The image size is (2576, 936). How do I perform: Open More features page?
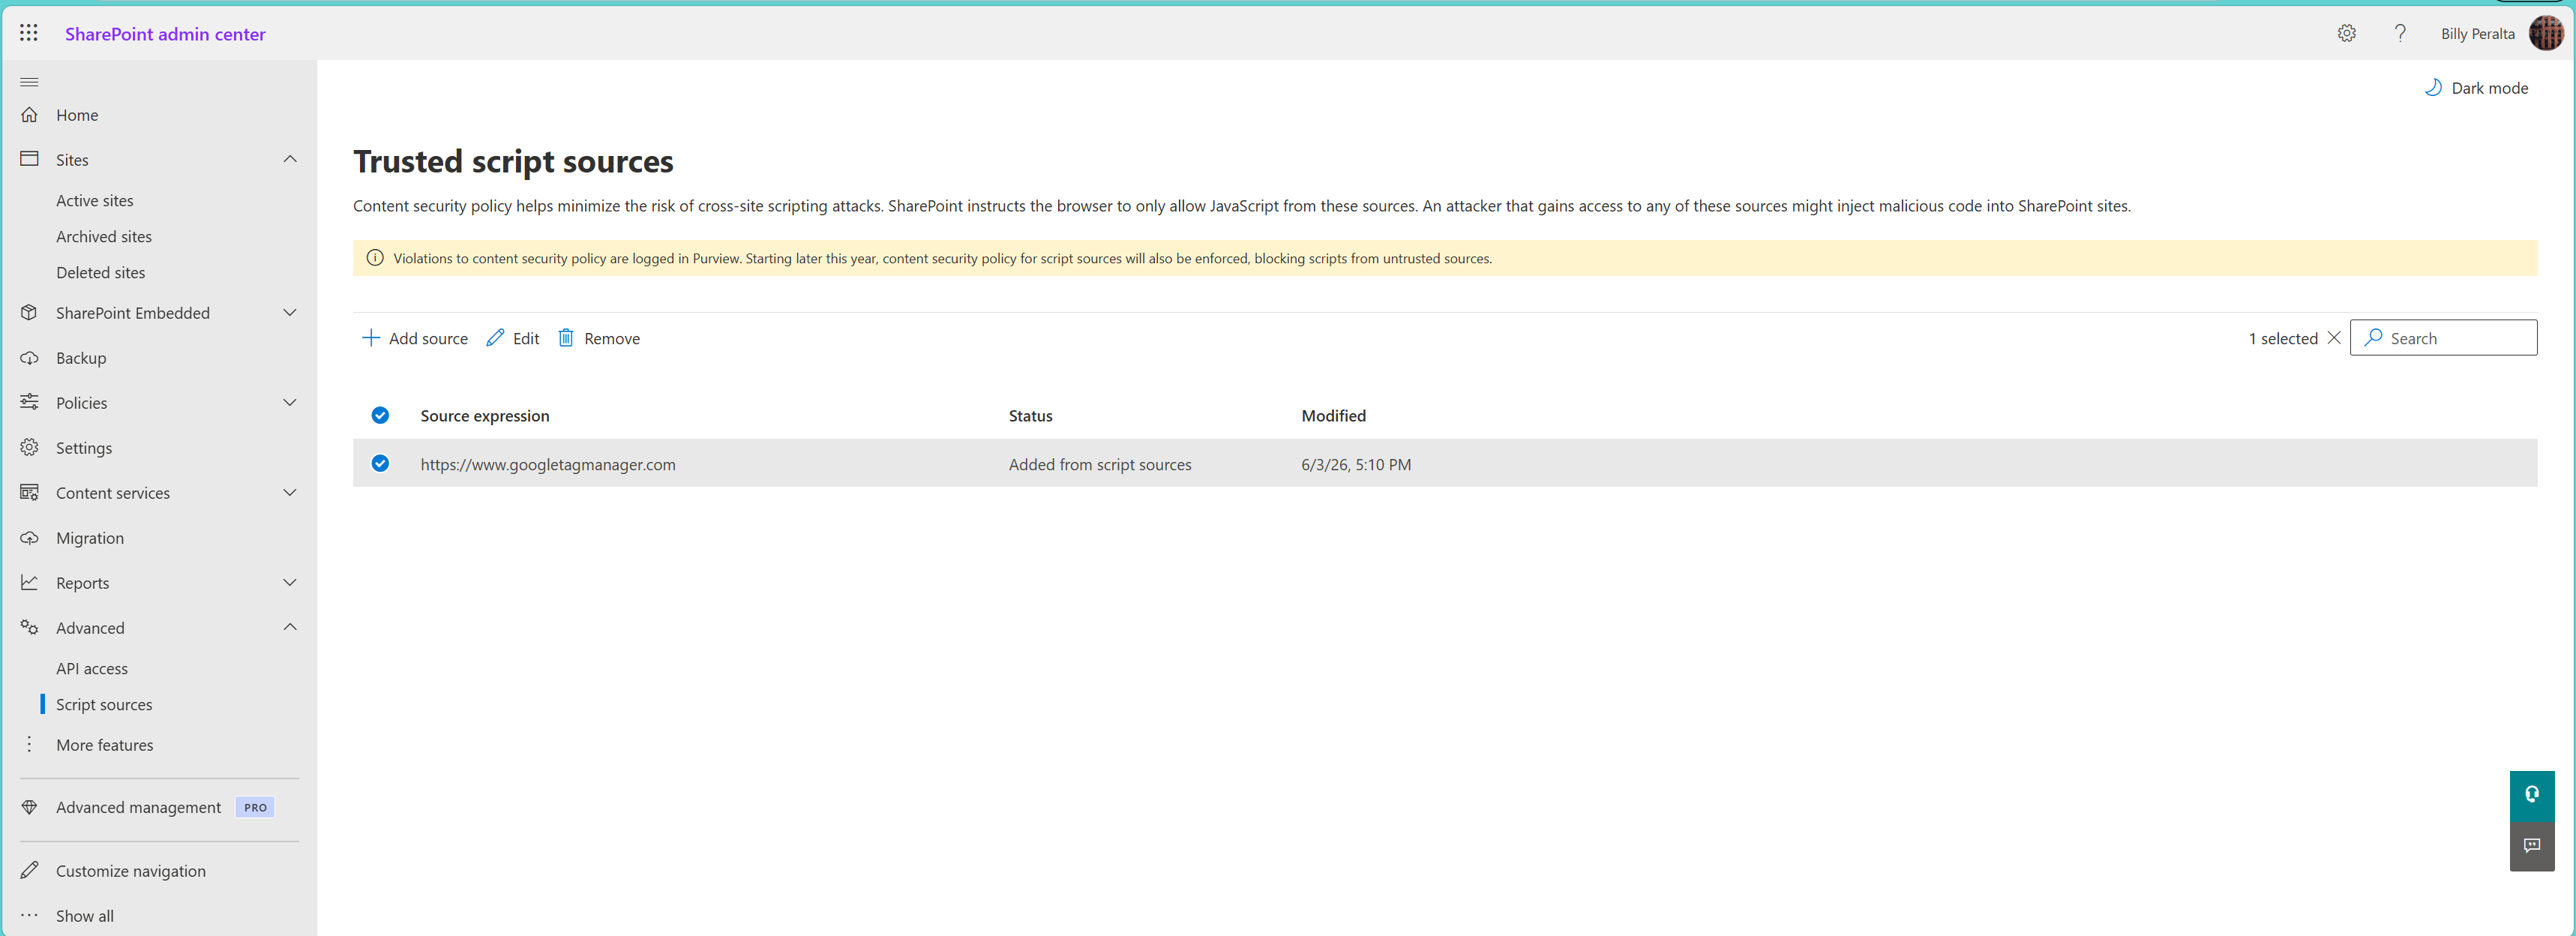105,745
